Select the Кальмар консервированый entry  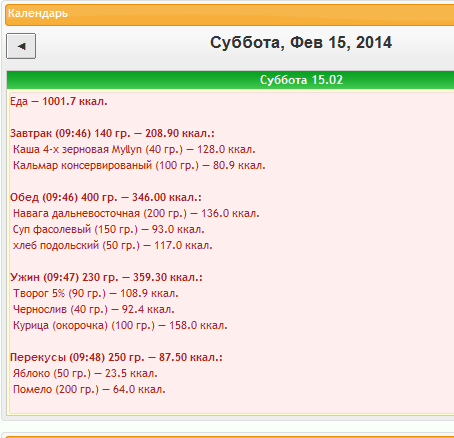(139, 165)
